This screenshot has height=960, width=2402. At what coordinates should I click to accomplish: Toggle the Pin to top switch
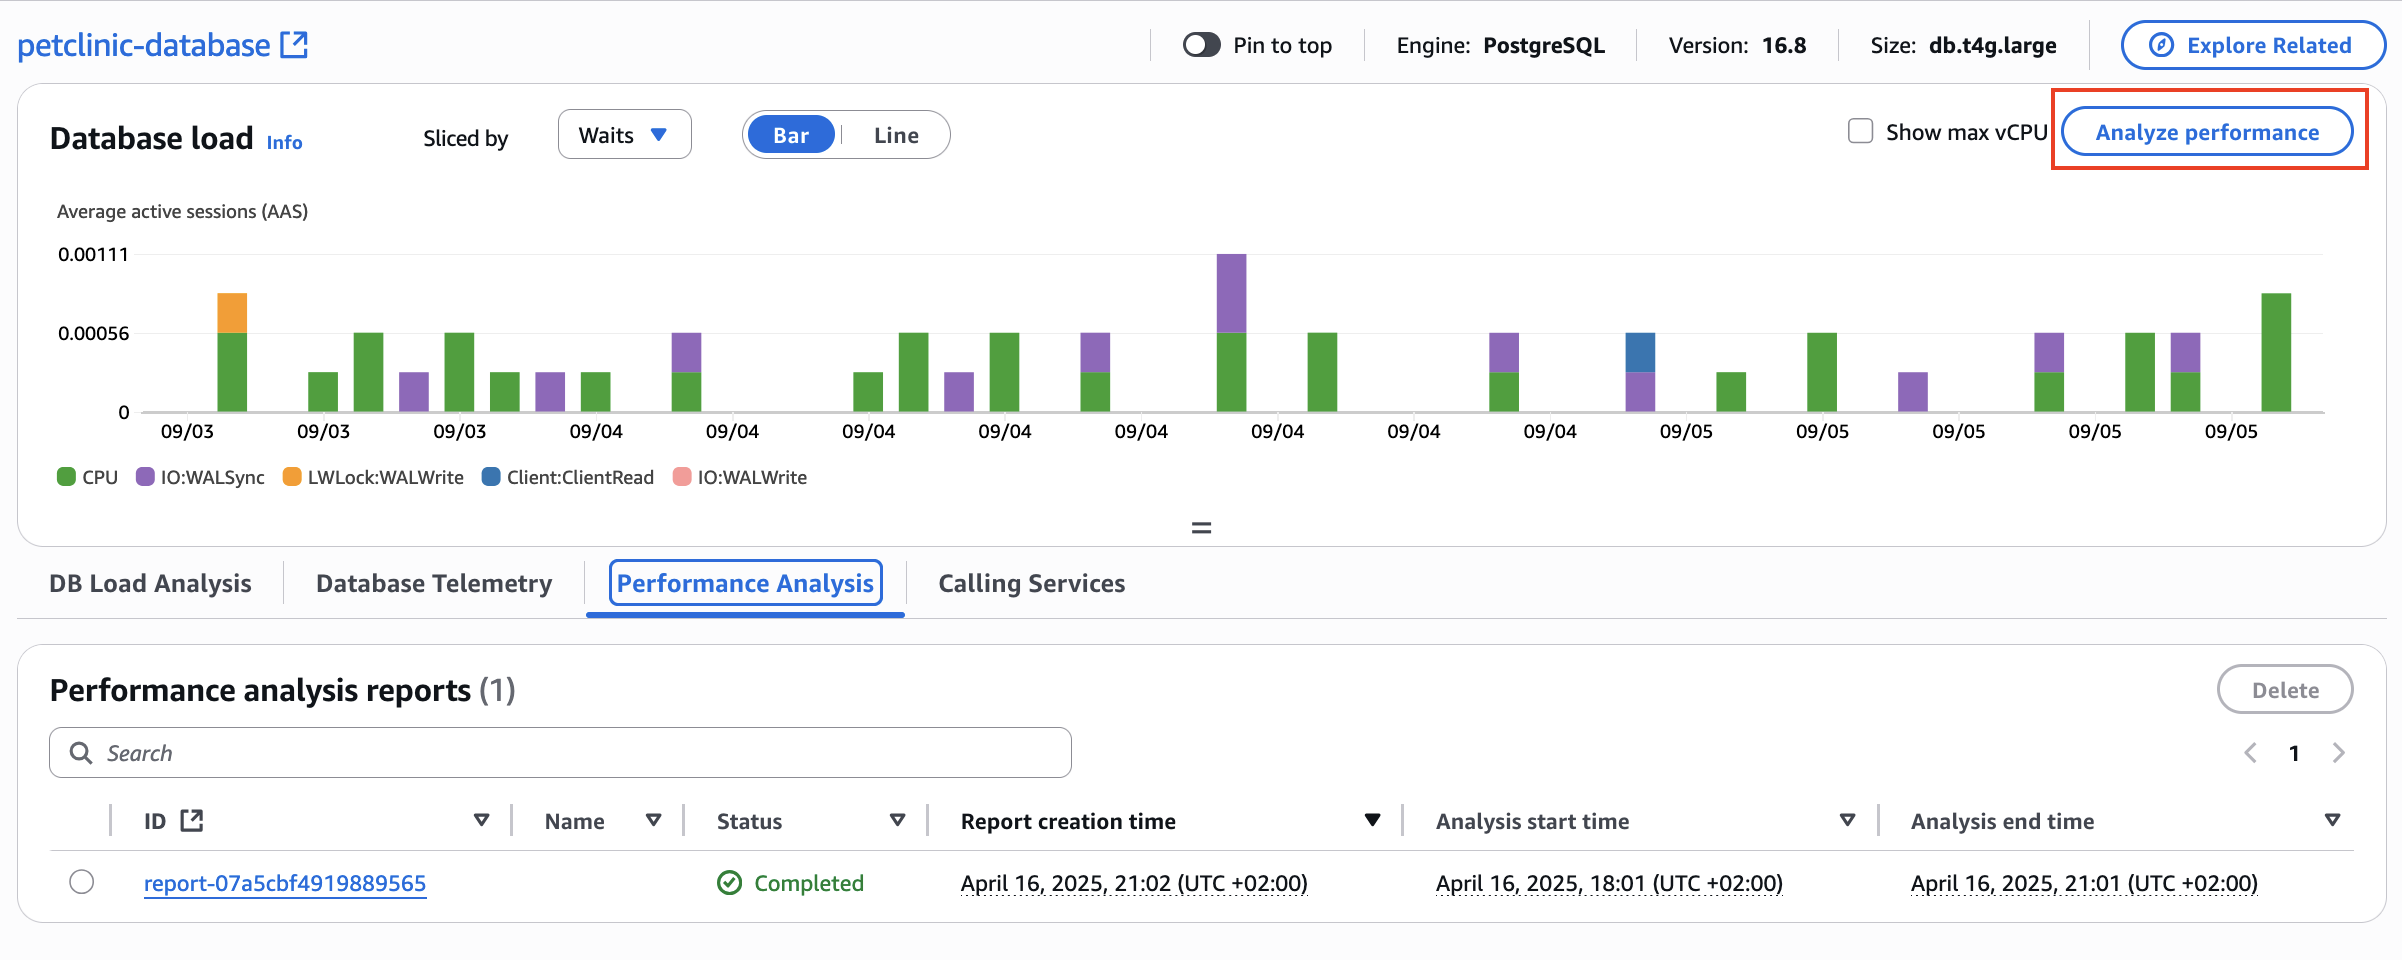coord(1201,45)
